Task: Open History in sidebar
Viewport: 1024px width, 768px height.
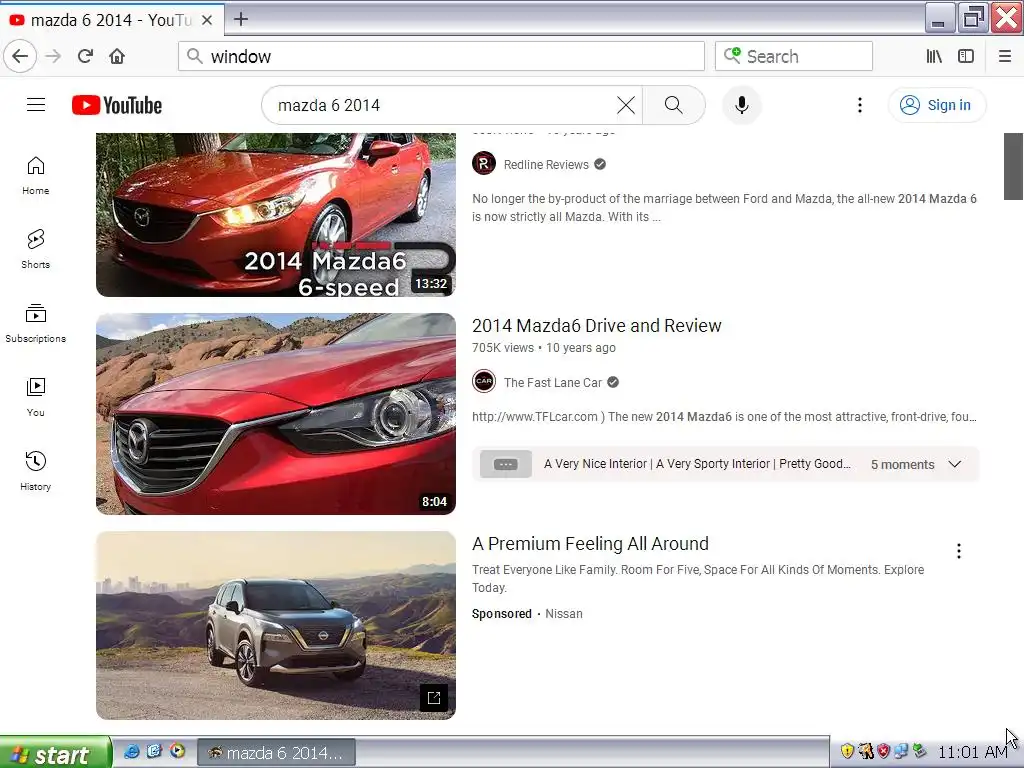Action: (x=36, y=471)
